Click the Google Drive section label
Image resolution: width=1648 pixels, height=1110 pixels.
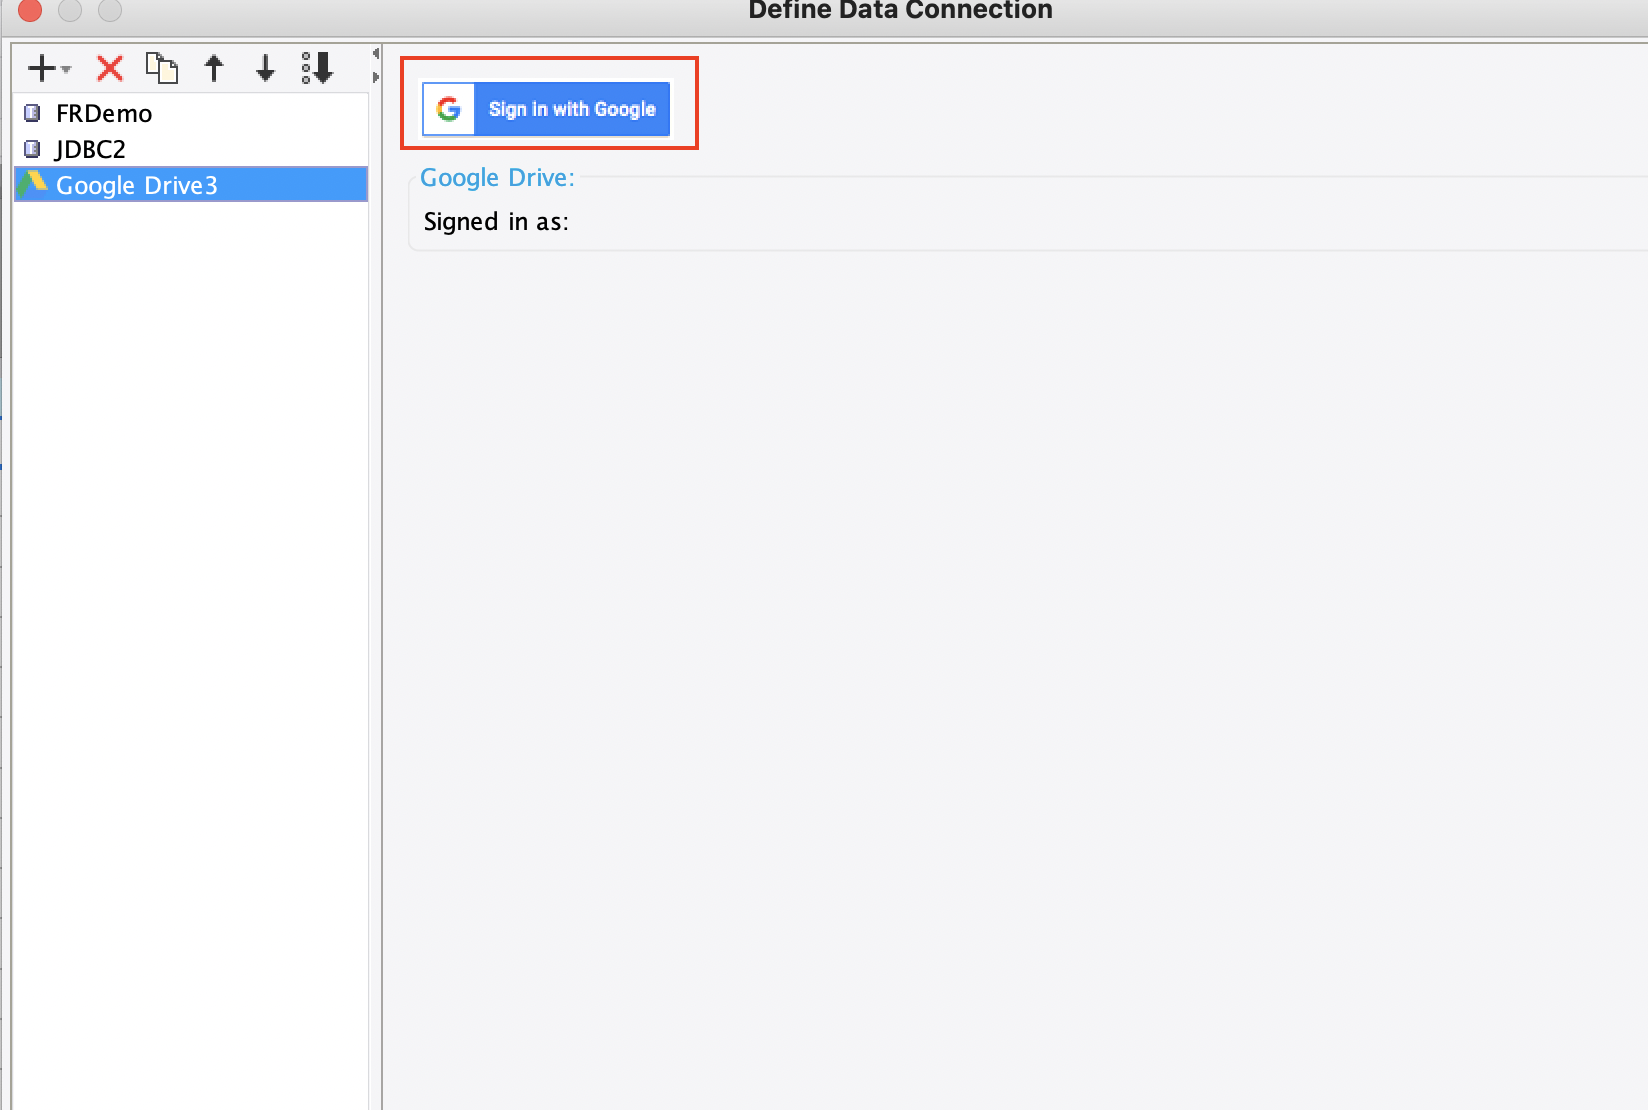(x=497, y=177)
